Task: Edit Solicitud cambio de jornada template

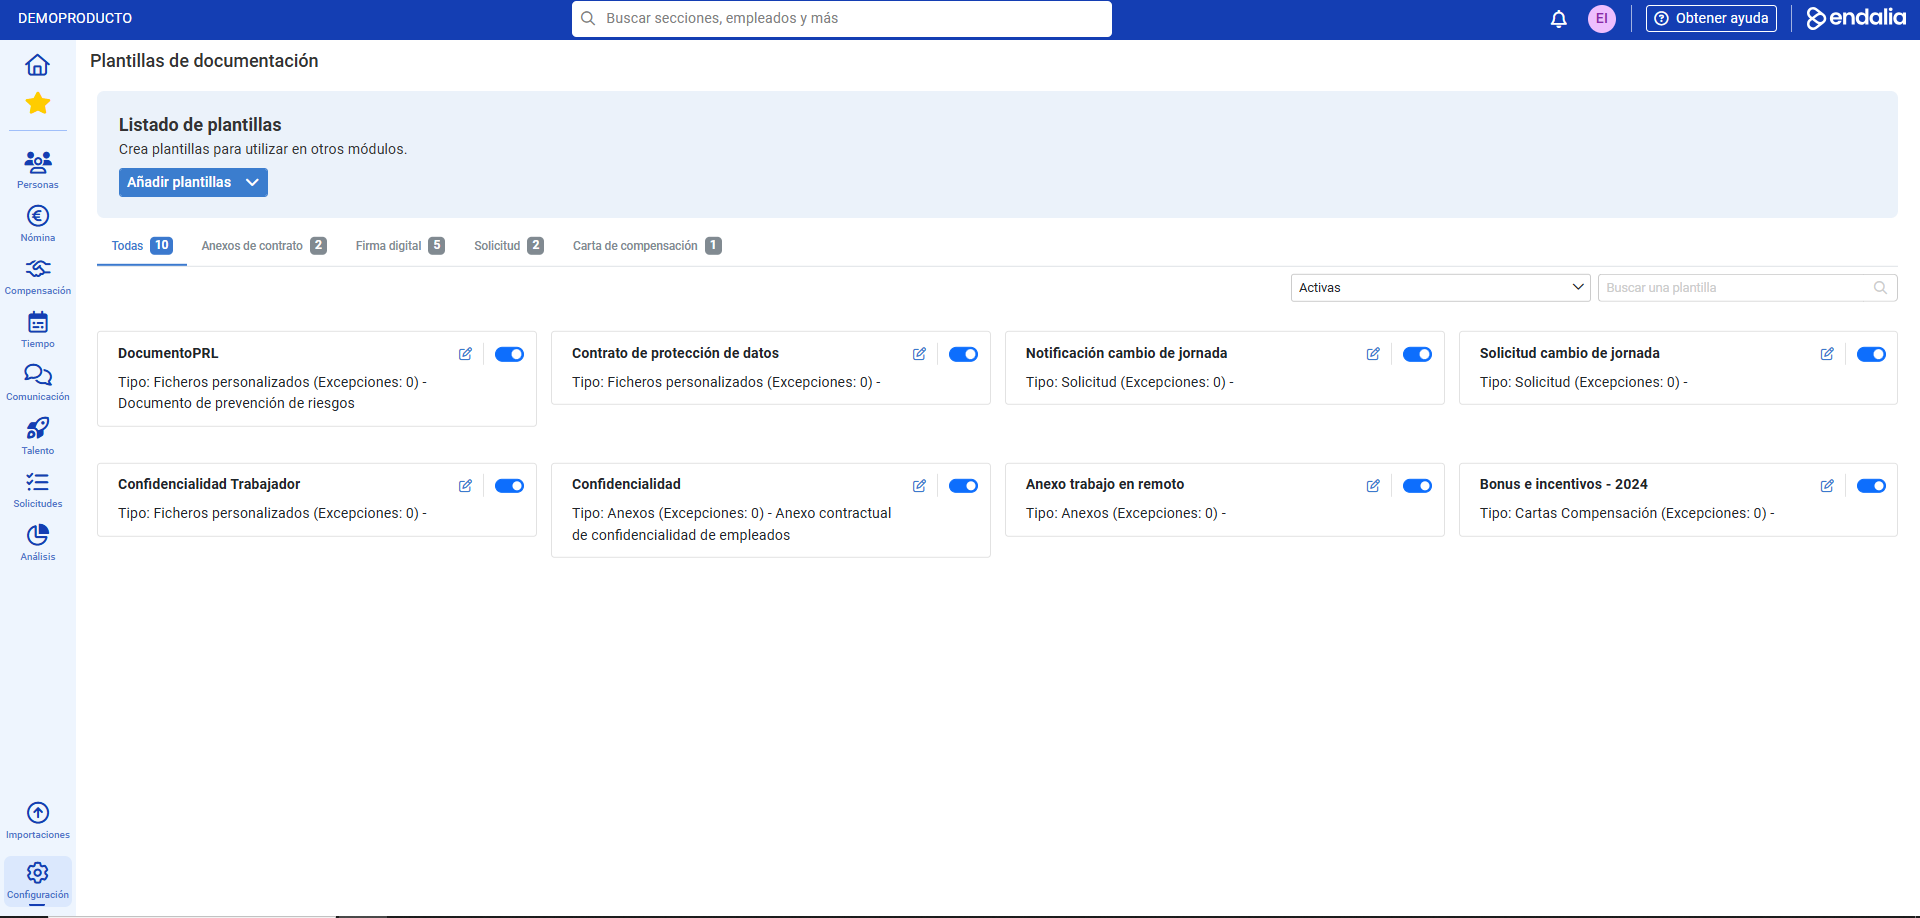Action: 1827,354
